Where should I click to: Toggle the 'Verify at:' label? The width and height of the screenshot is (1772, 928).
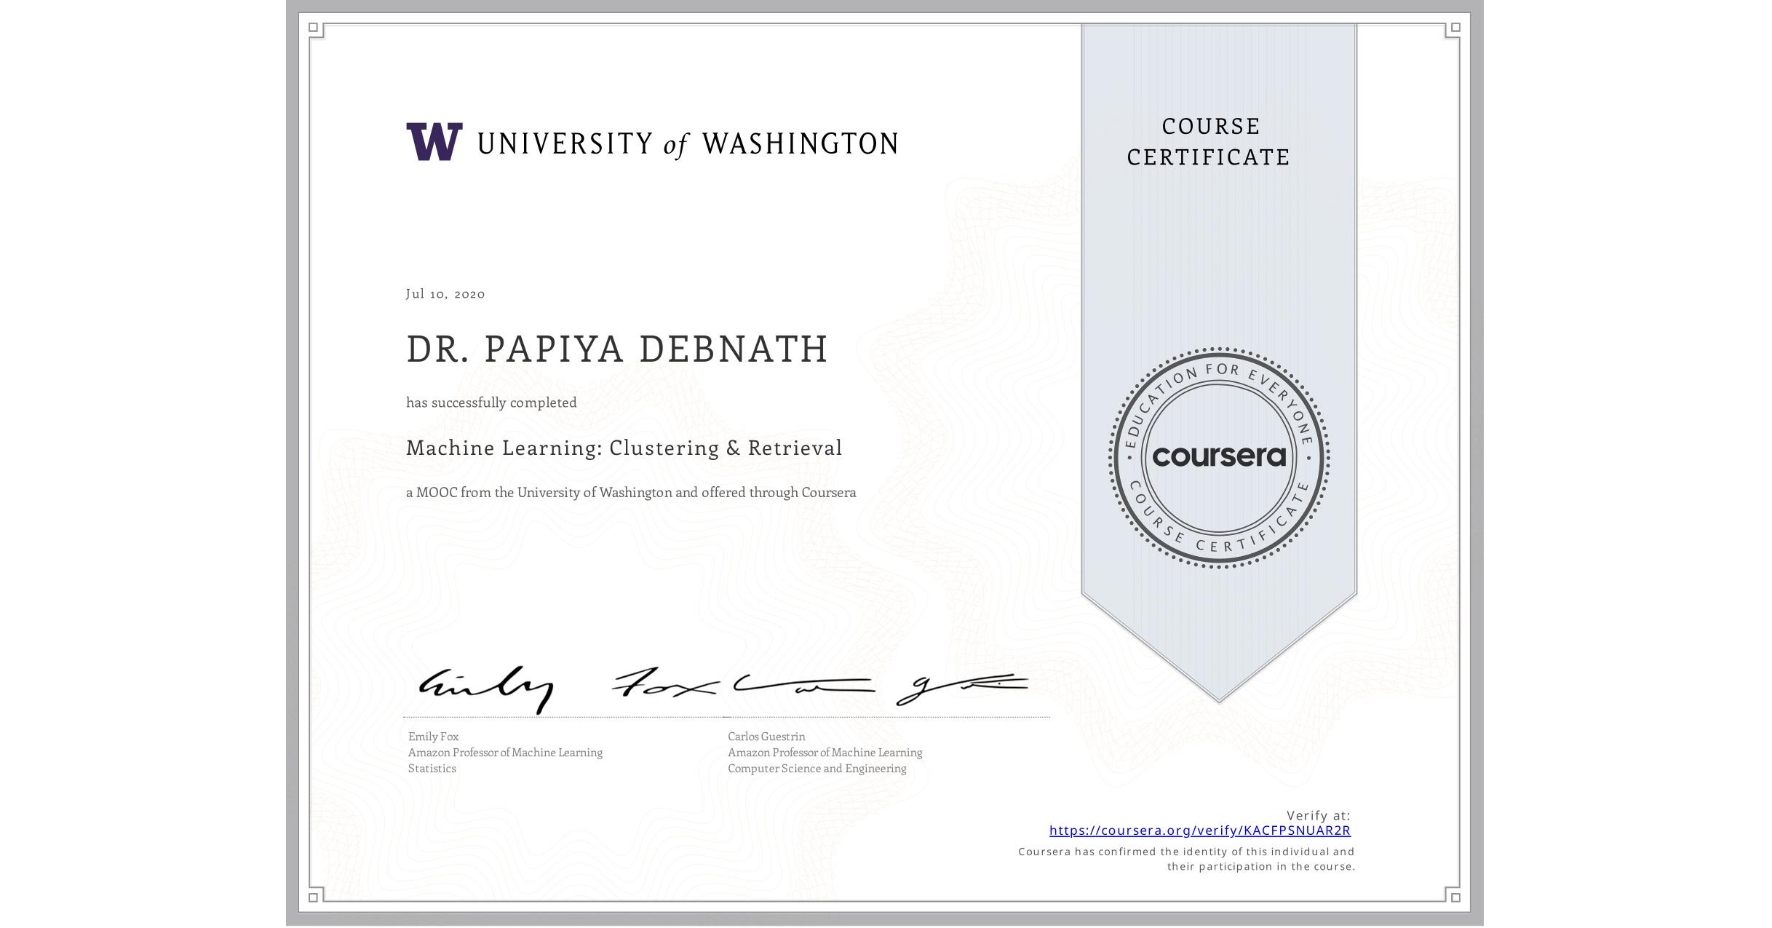click(x=1317, y=814)
